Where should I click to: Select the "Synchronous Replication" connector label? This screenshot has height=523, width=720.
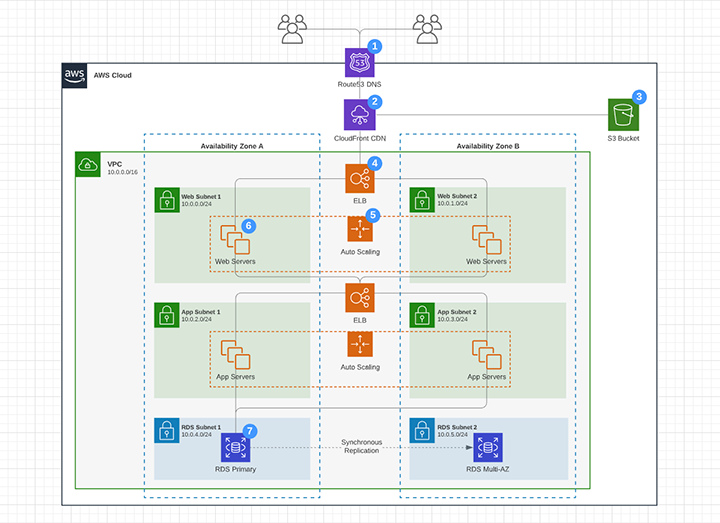(361, 446)
